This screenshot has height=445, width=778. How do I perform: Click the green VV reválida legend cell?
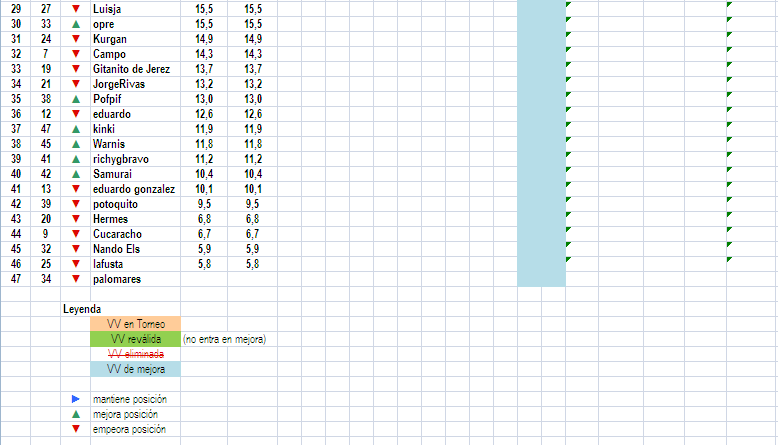pyautogui.click(x=135, y=339)
